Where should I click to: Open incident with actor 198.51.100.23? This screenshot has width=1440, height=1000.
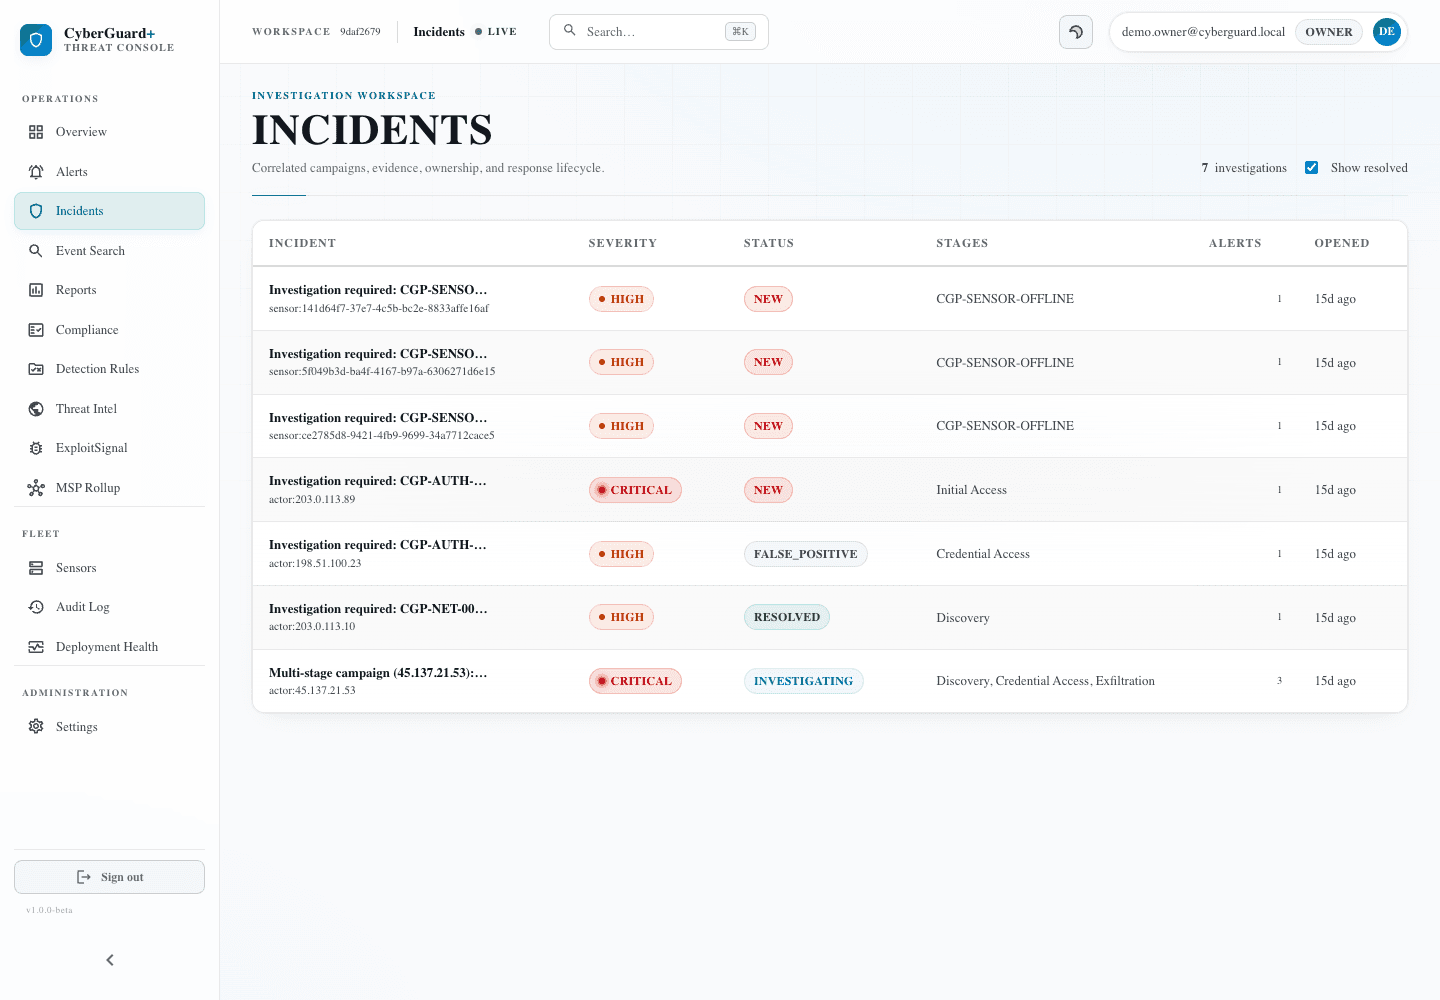pyautogui.click(x=830, y=554)
